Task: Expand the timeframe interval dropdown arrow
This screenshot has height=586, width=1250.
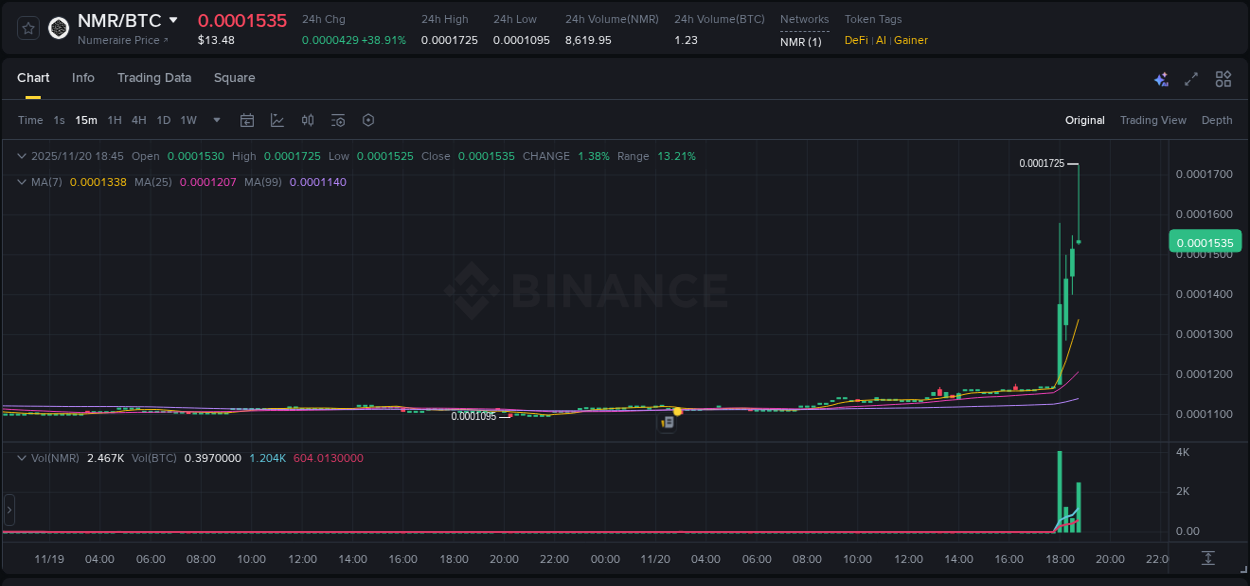Action: [x=215, y=120]
